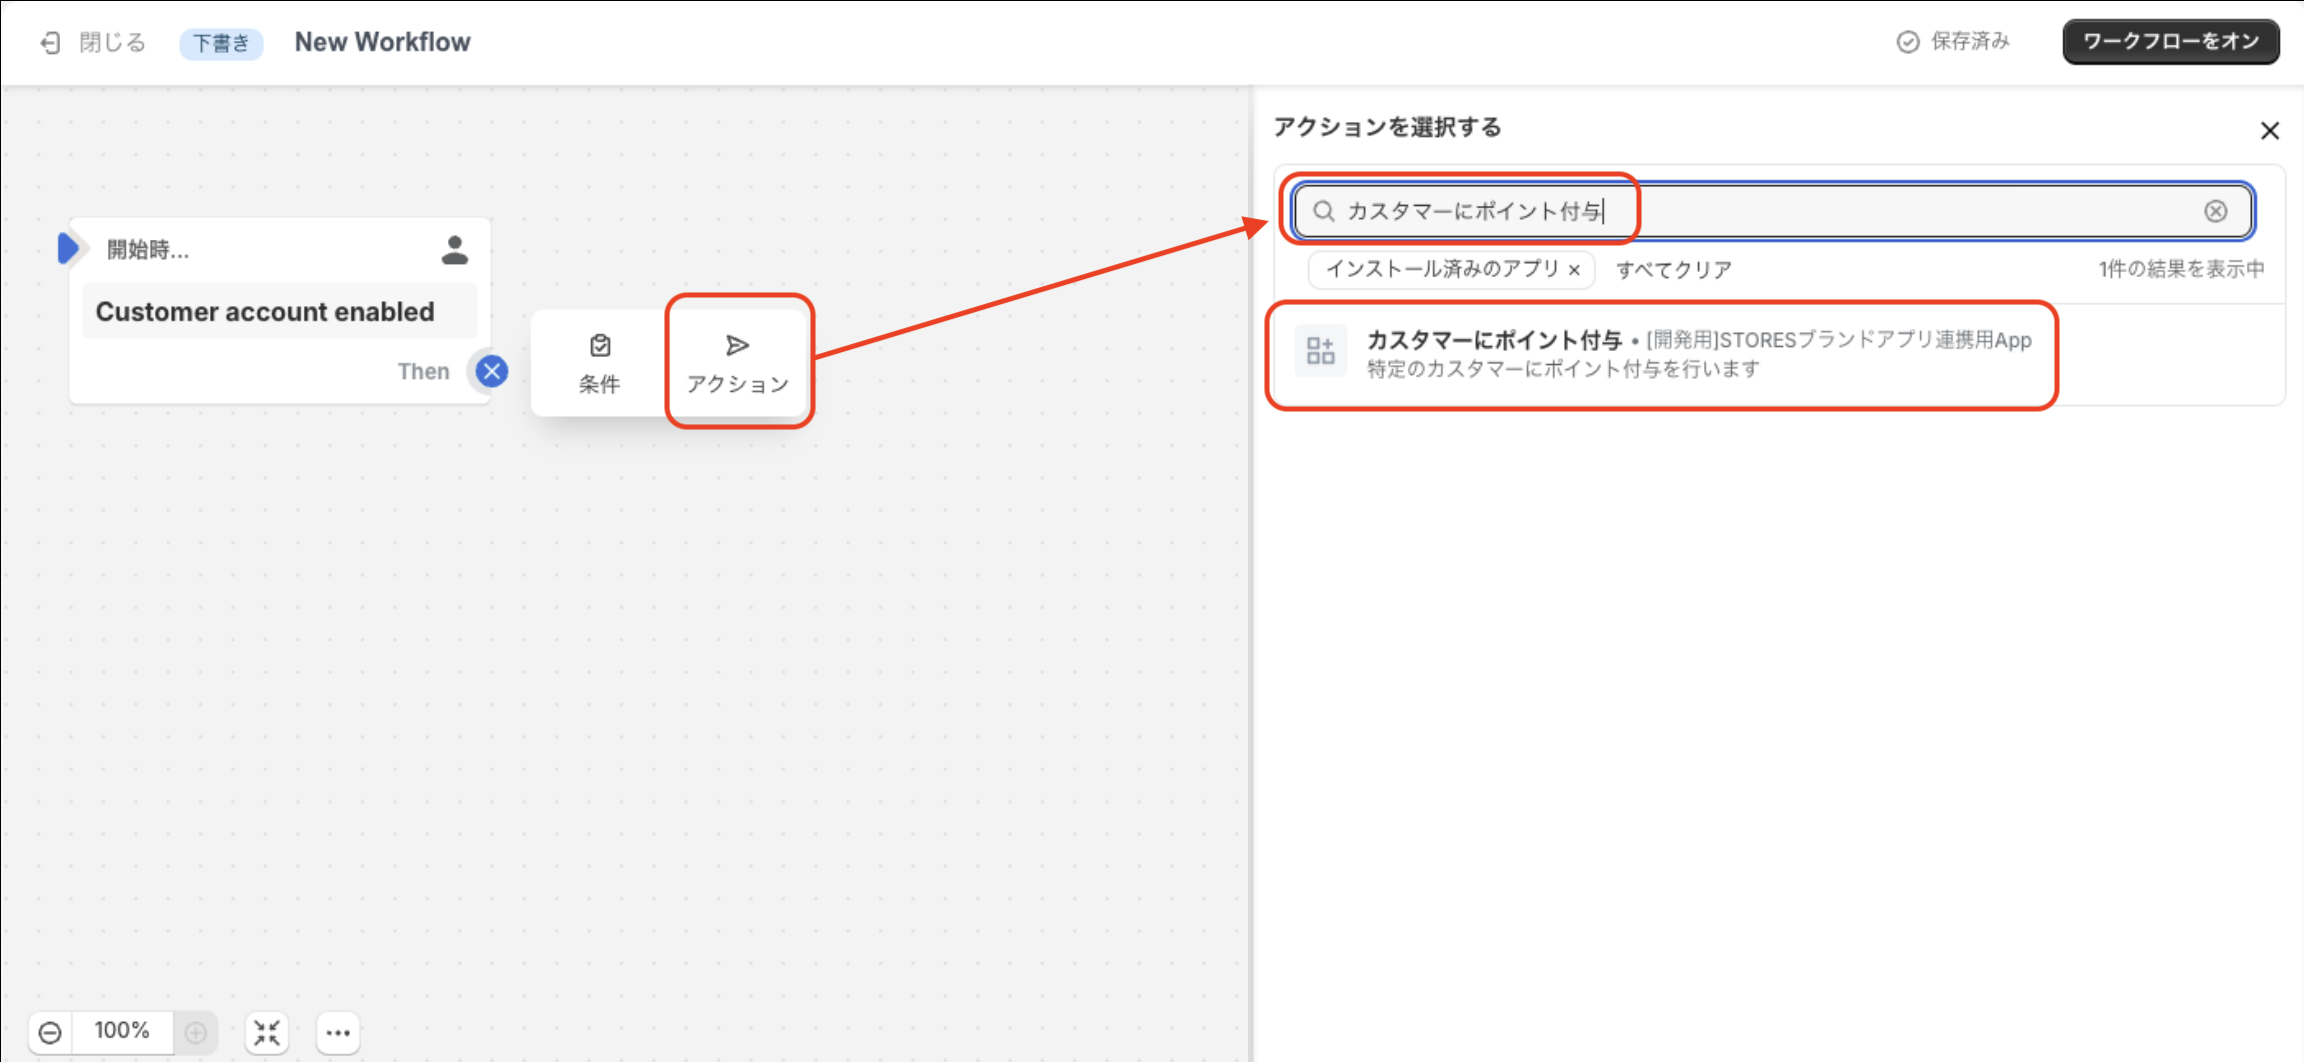Screen dimensions: 2304x1062
Task: Remove the インストール済みのアプリ filter tag
Action: (x=1575, y=270)
